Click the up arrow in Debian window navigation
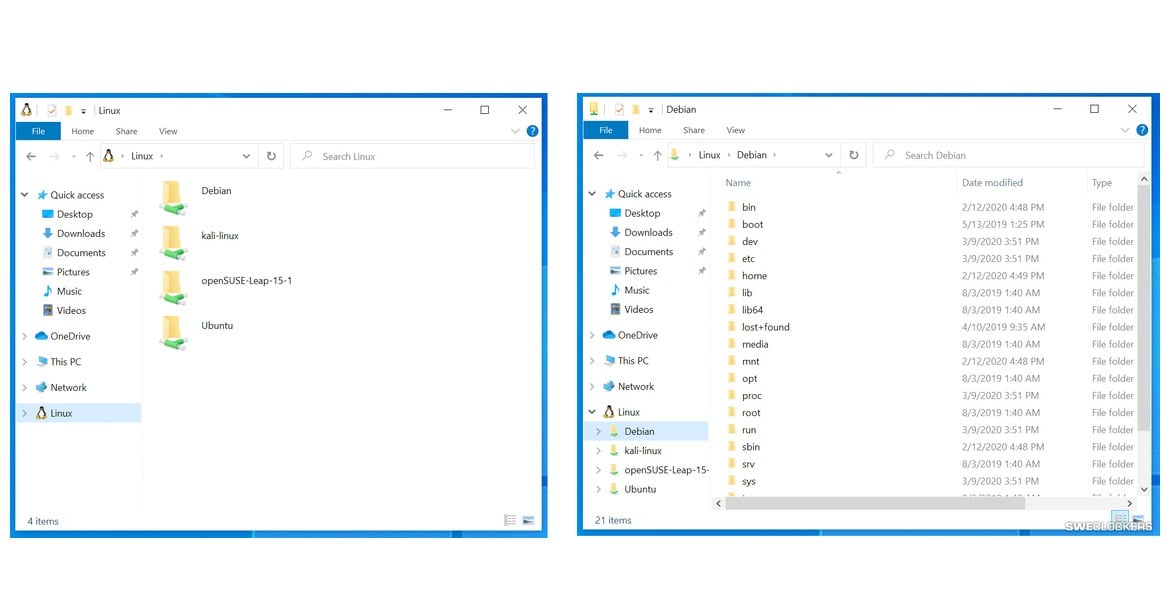Viewport: 1170px width, 610px height. click(x=657, y=155)
